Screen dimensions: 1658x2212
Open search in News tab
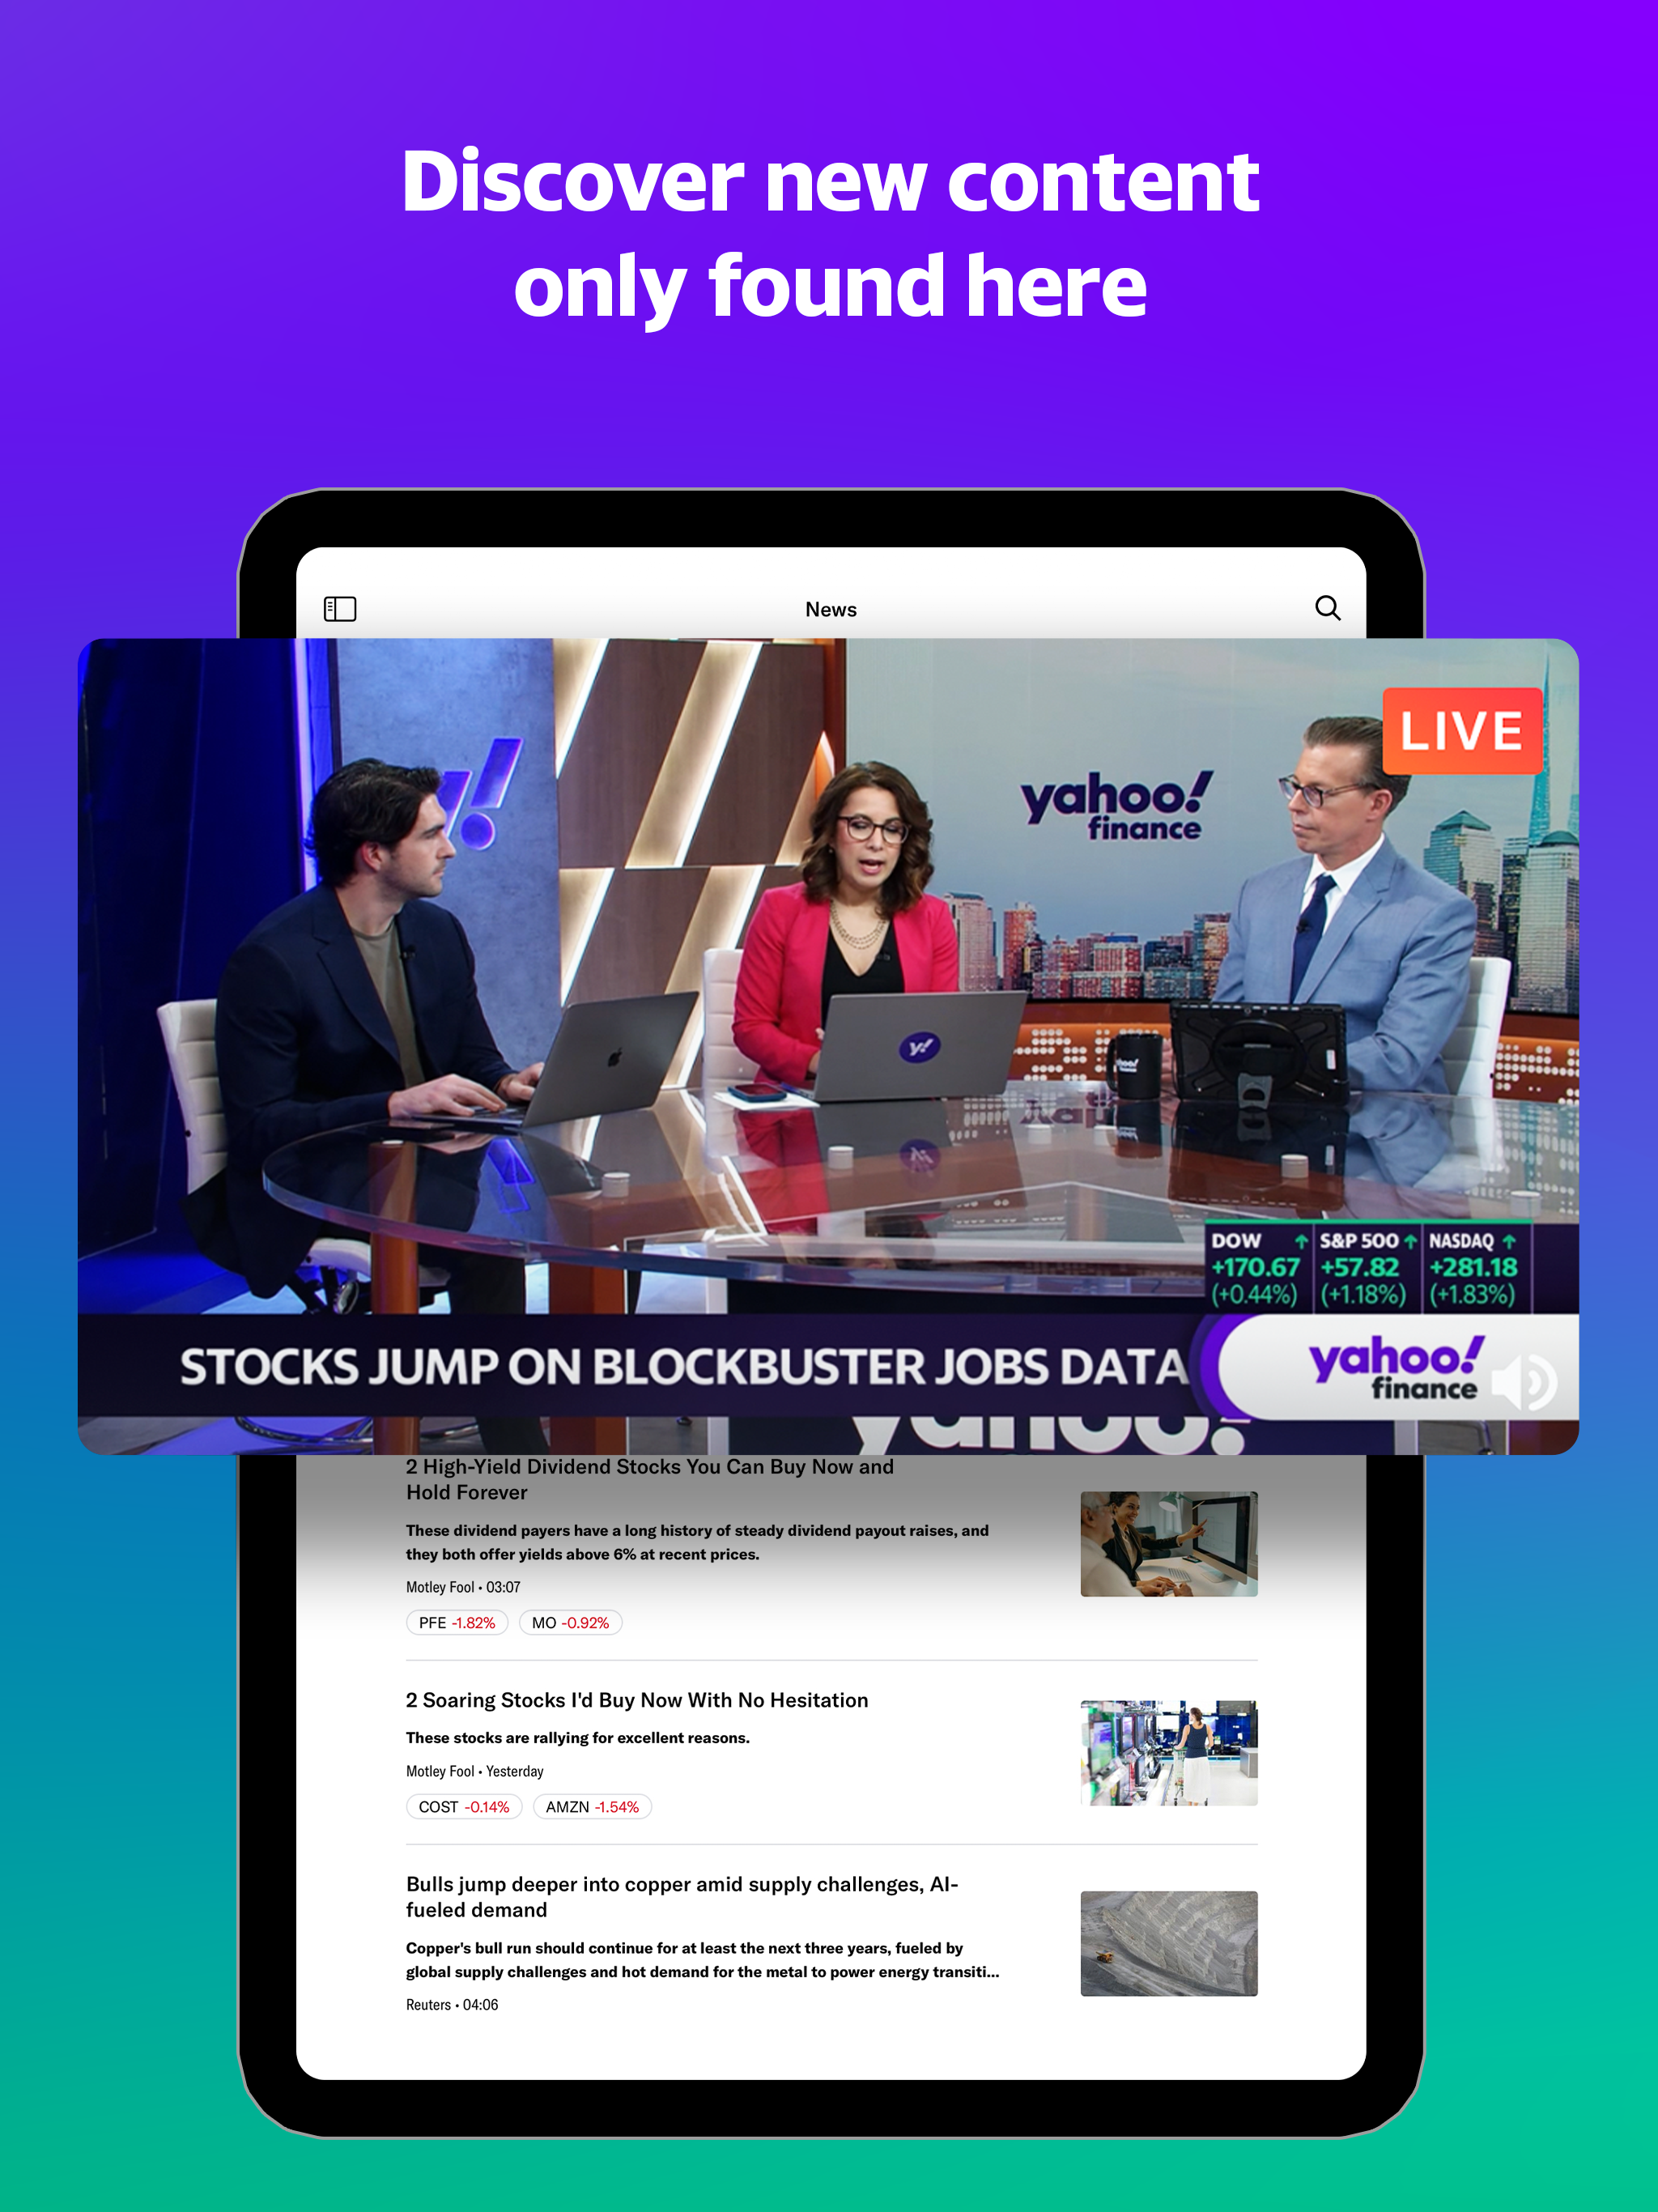(1327, 606)
